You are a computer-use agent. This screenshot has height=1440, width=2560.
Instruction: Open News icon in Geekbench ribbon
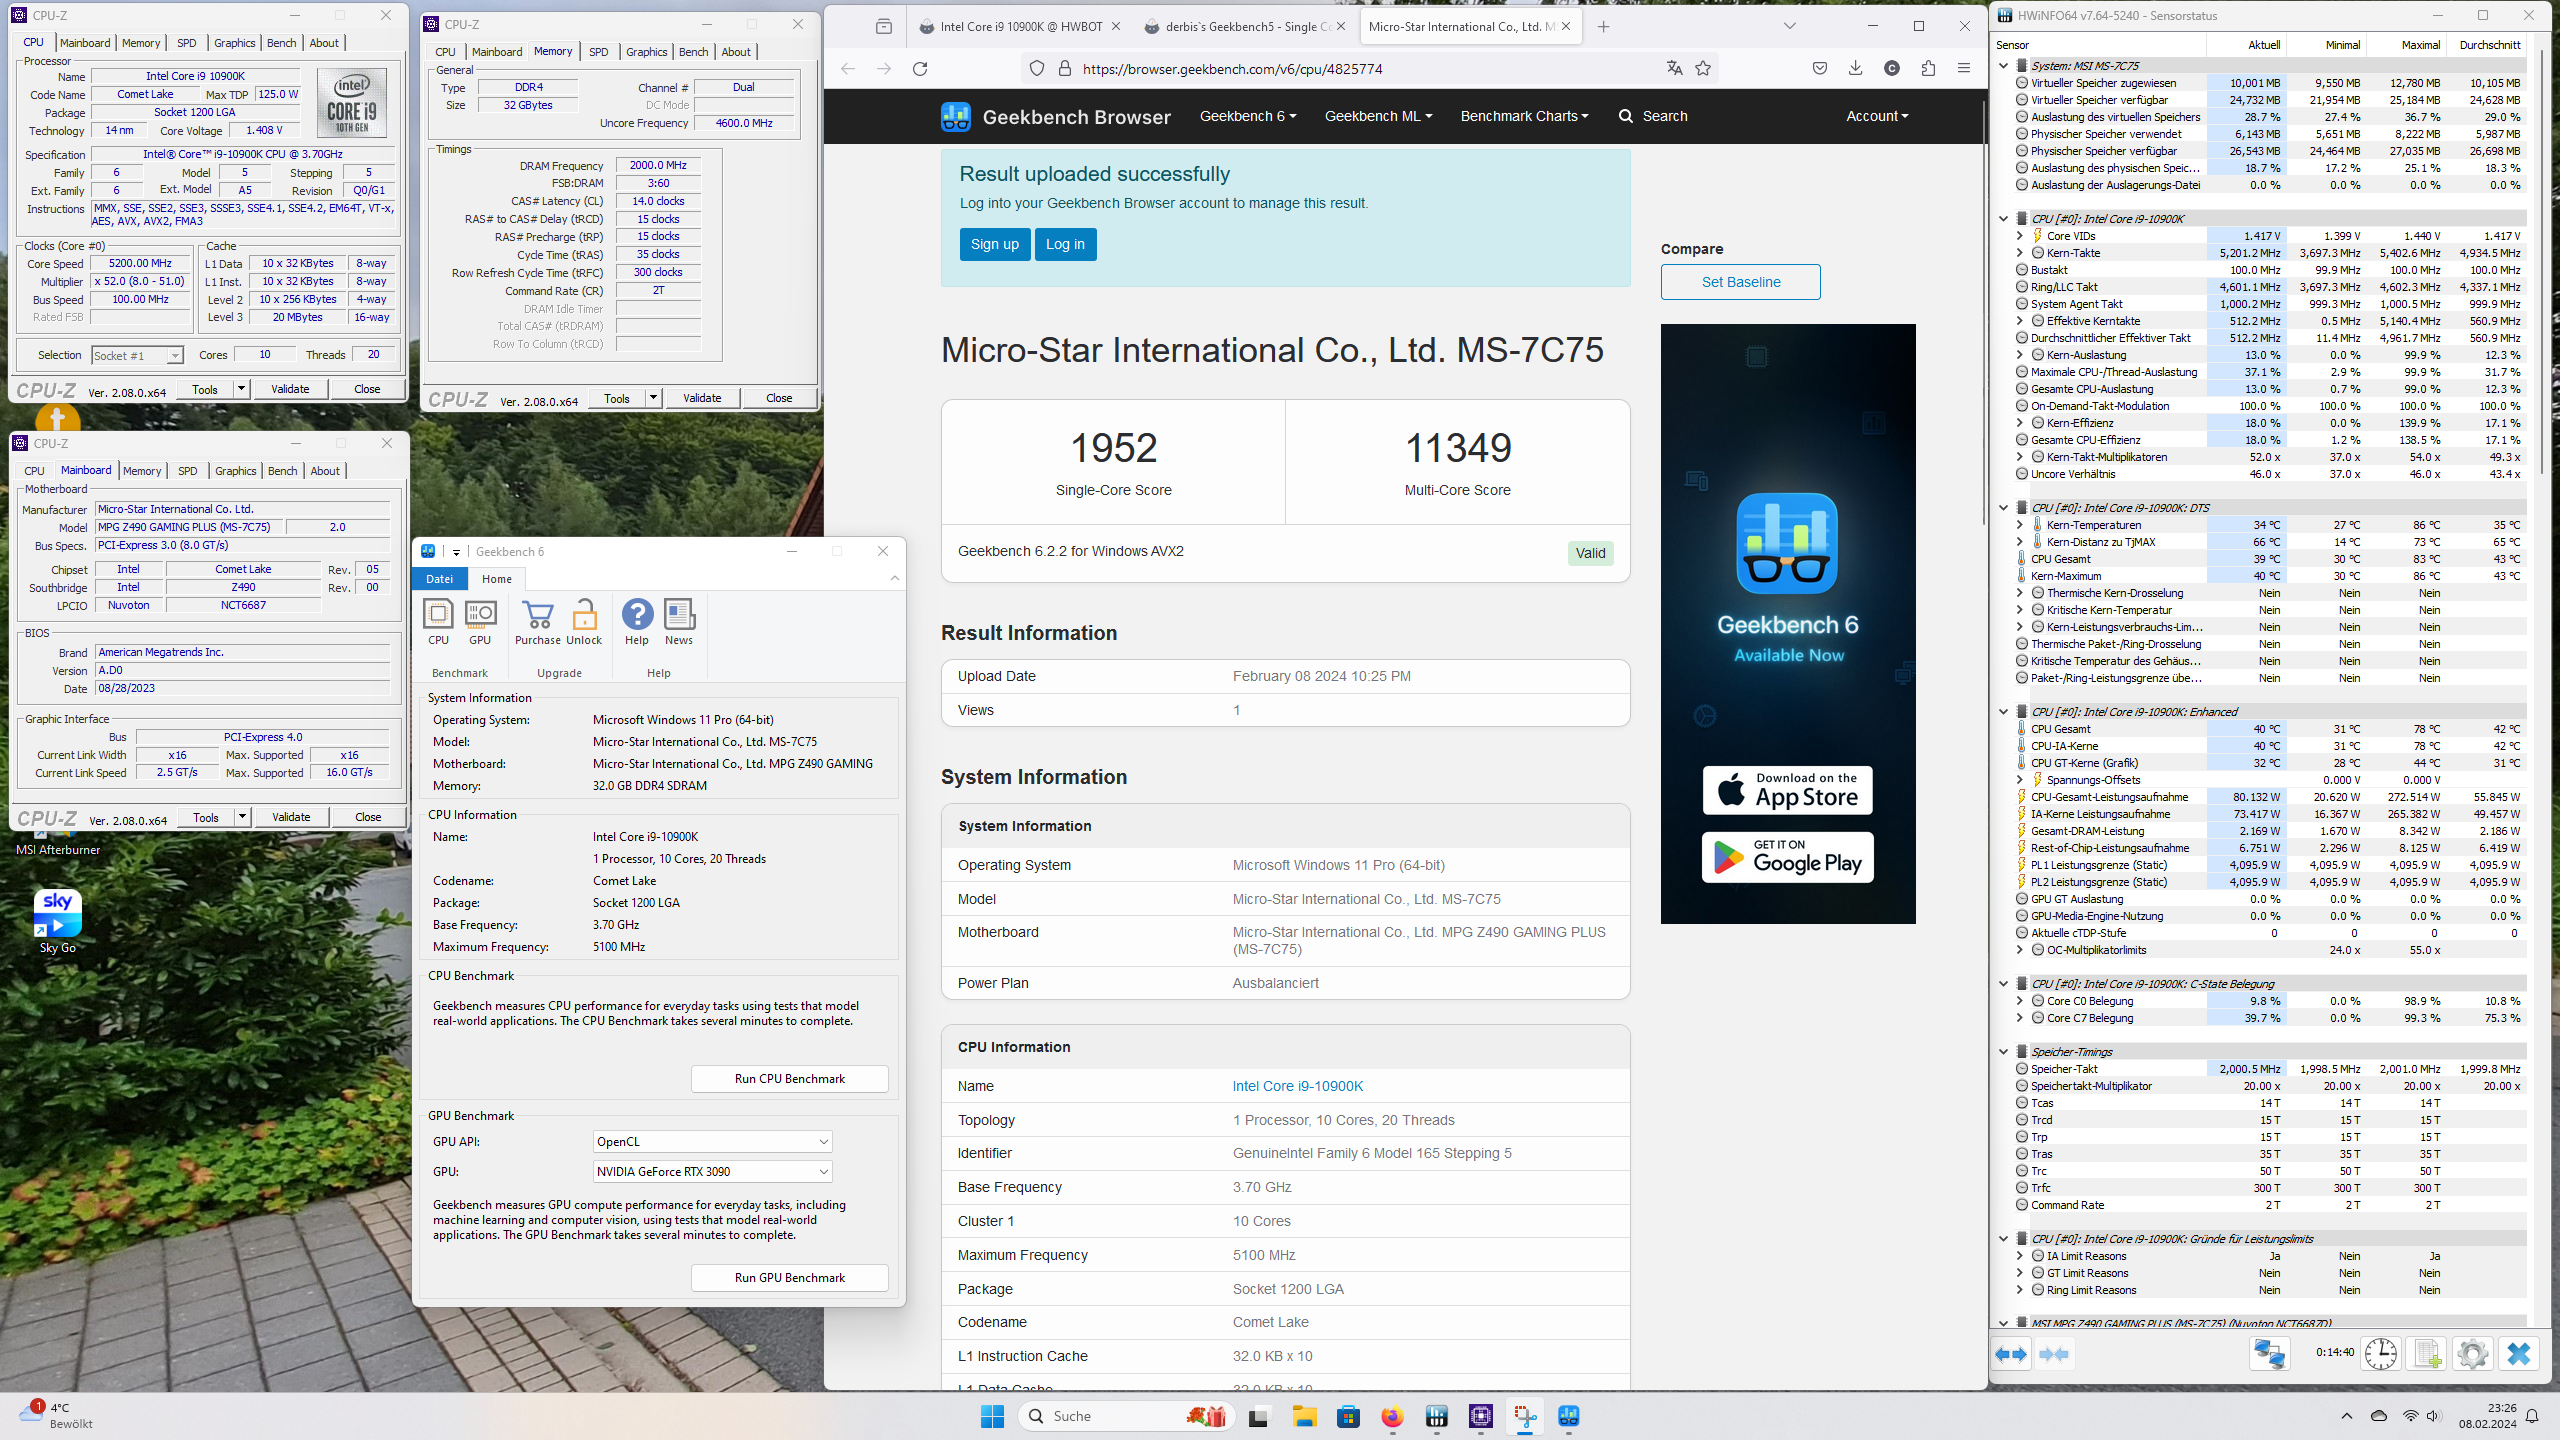coord(679,622)
